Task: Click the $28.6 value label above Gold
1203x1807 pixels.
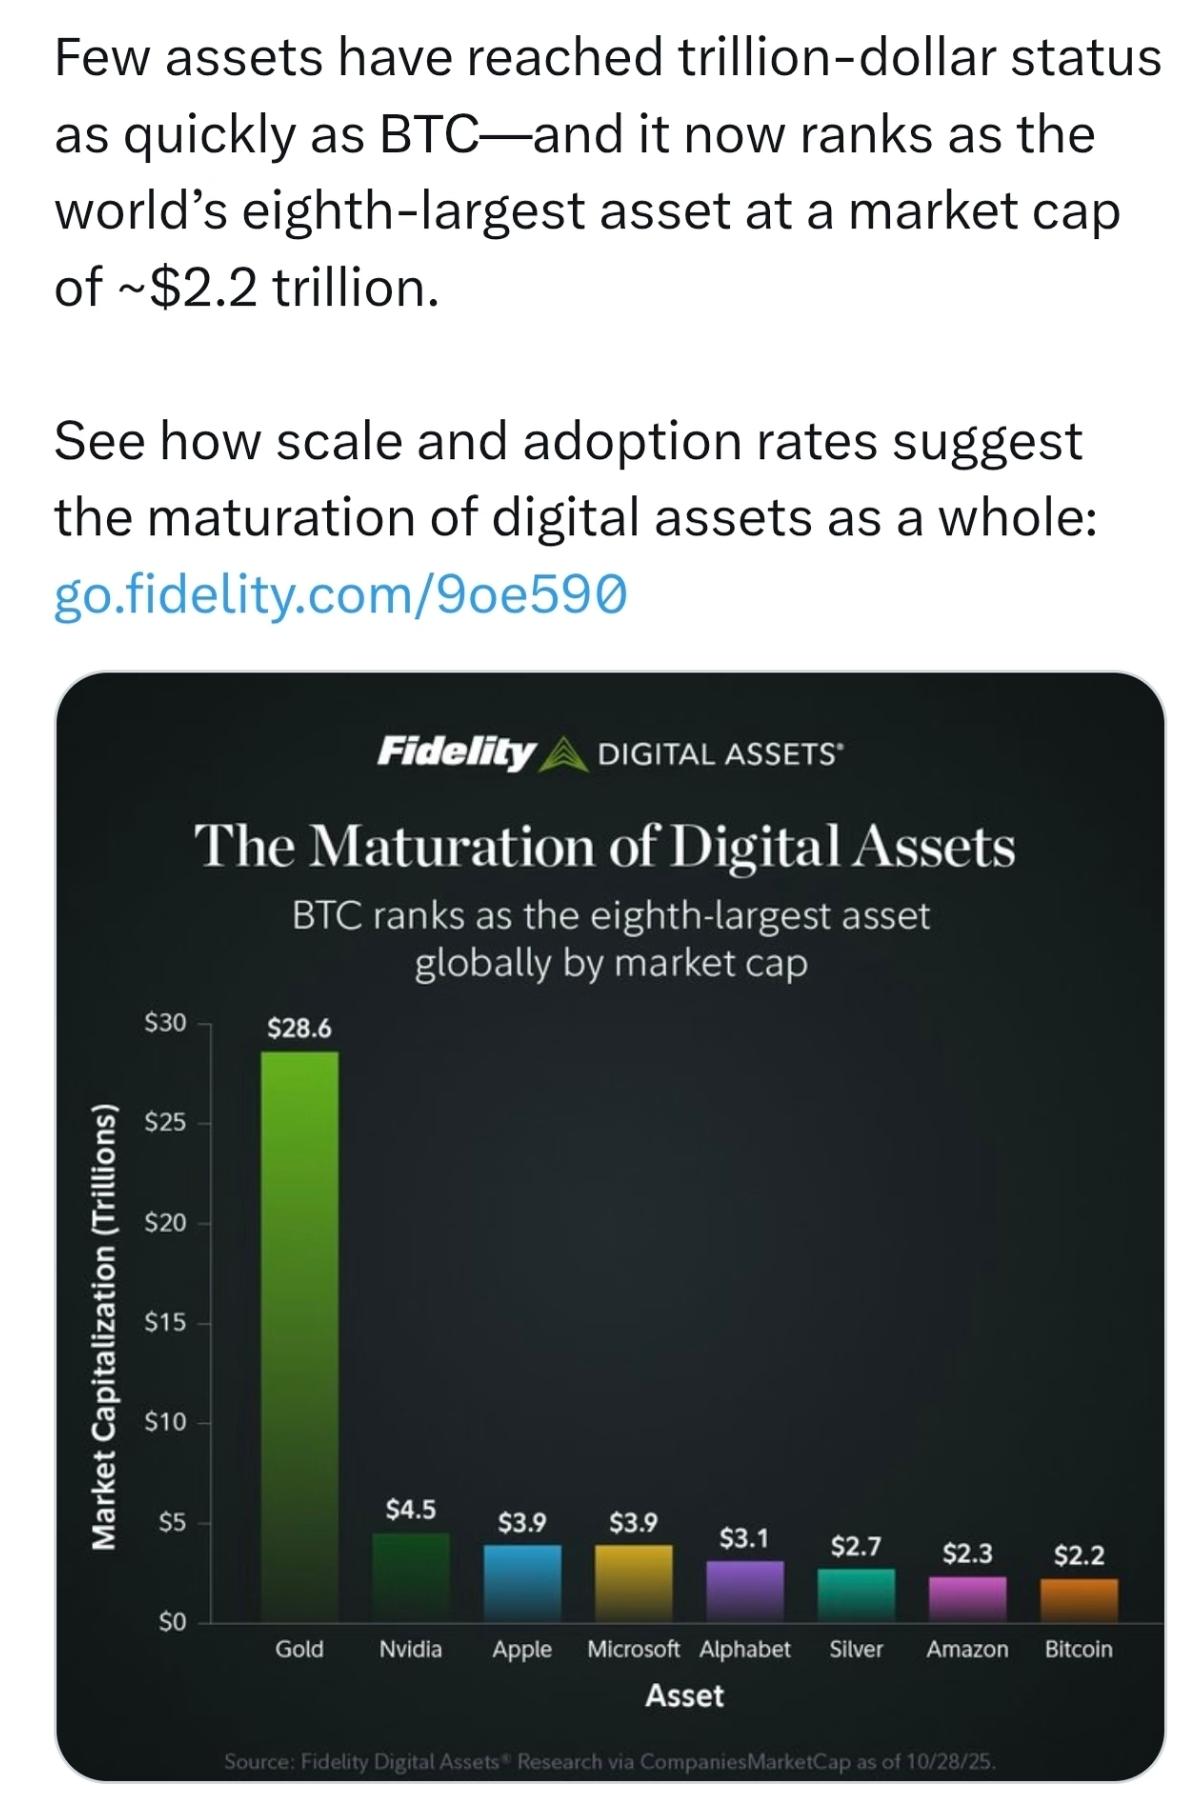Action: coord(299,1028)
